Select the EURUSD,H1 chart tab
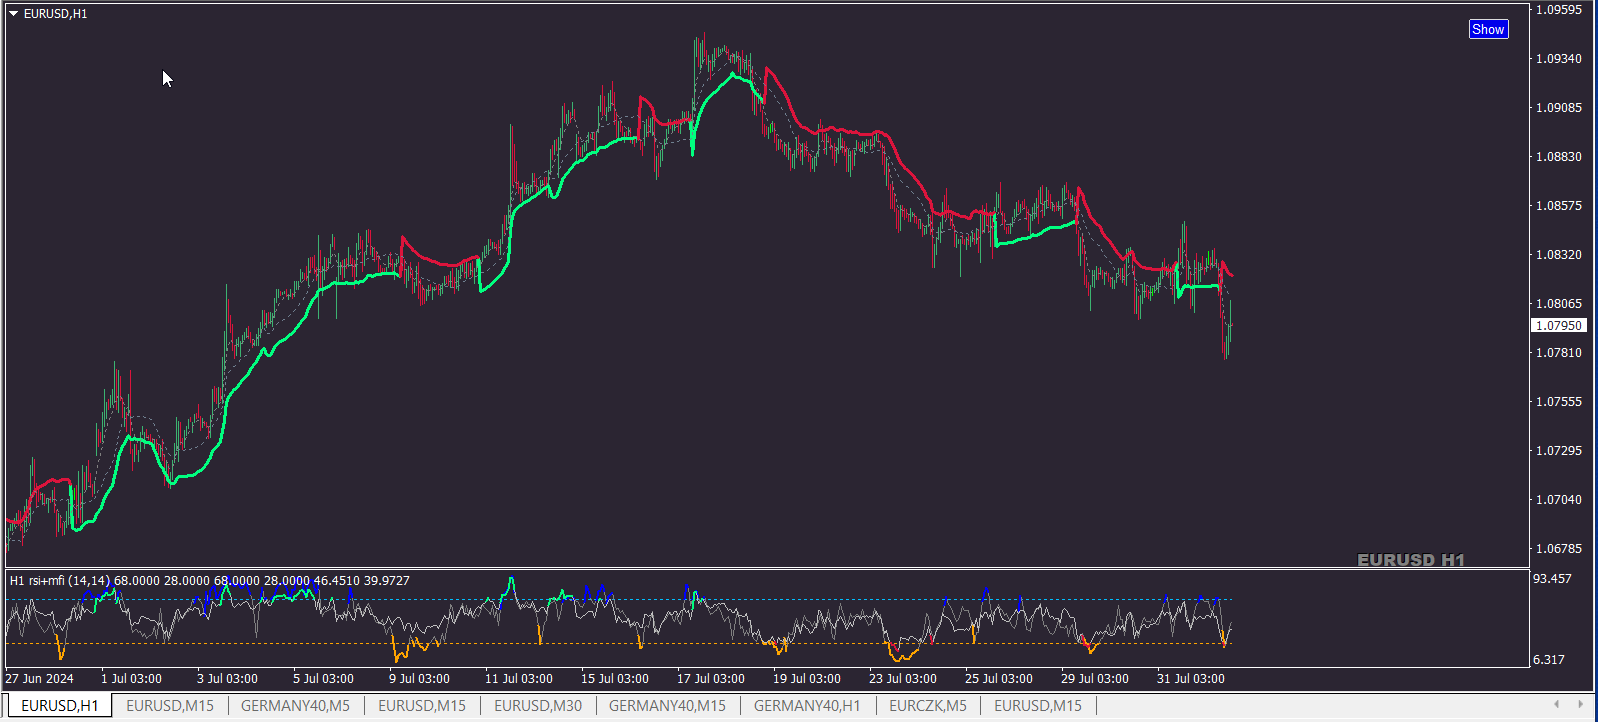 click(x=60, y=705)
